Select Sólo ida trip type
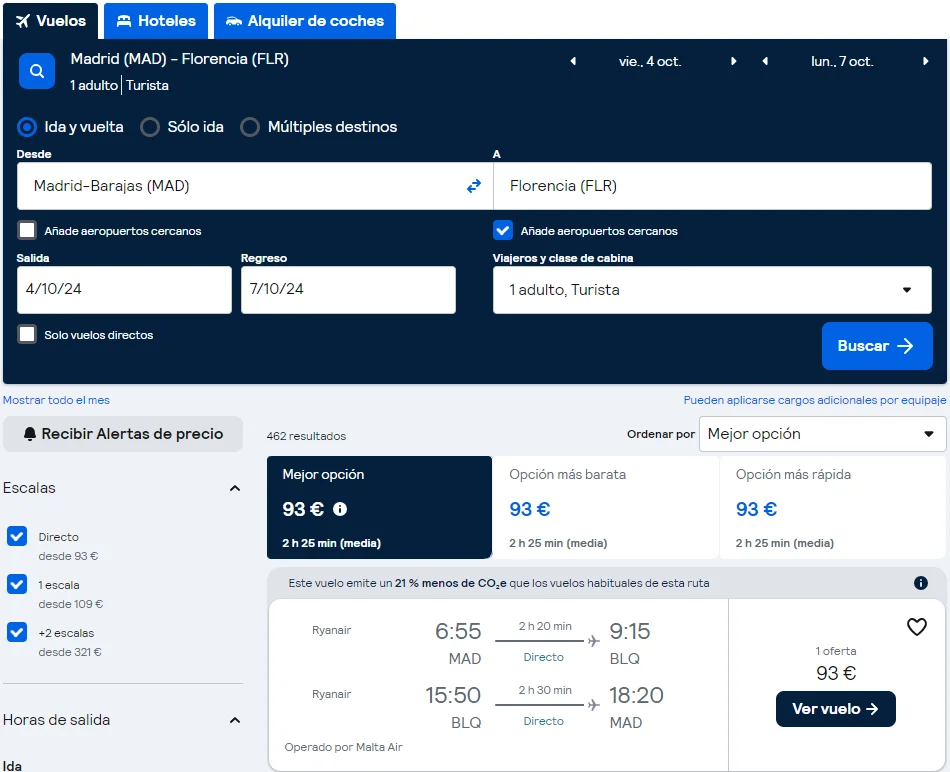This screenshot has width=950, height=772. point(150,127)
